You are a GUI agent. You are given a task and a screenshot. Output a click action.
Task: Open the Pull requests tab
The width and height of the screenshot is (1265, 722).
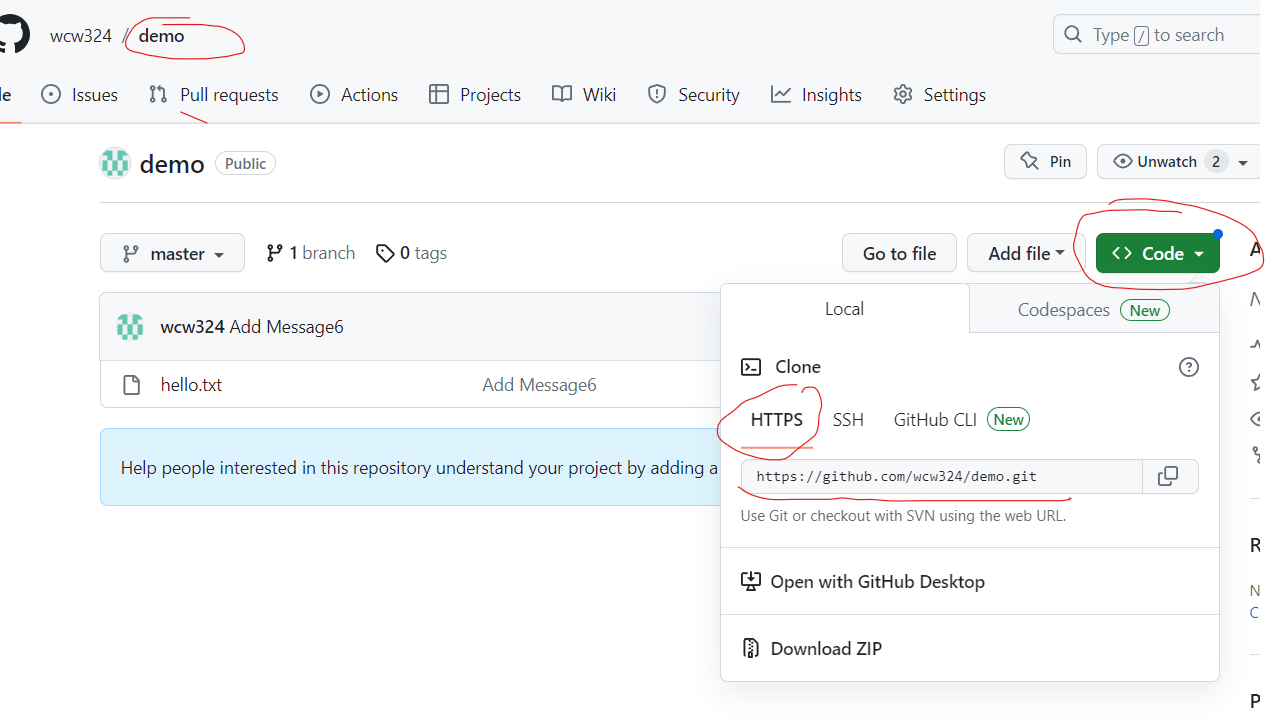pos(213,94)
